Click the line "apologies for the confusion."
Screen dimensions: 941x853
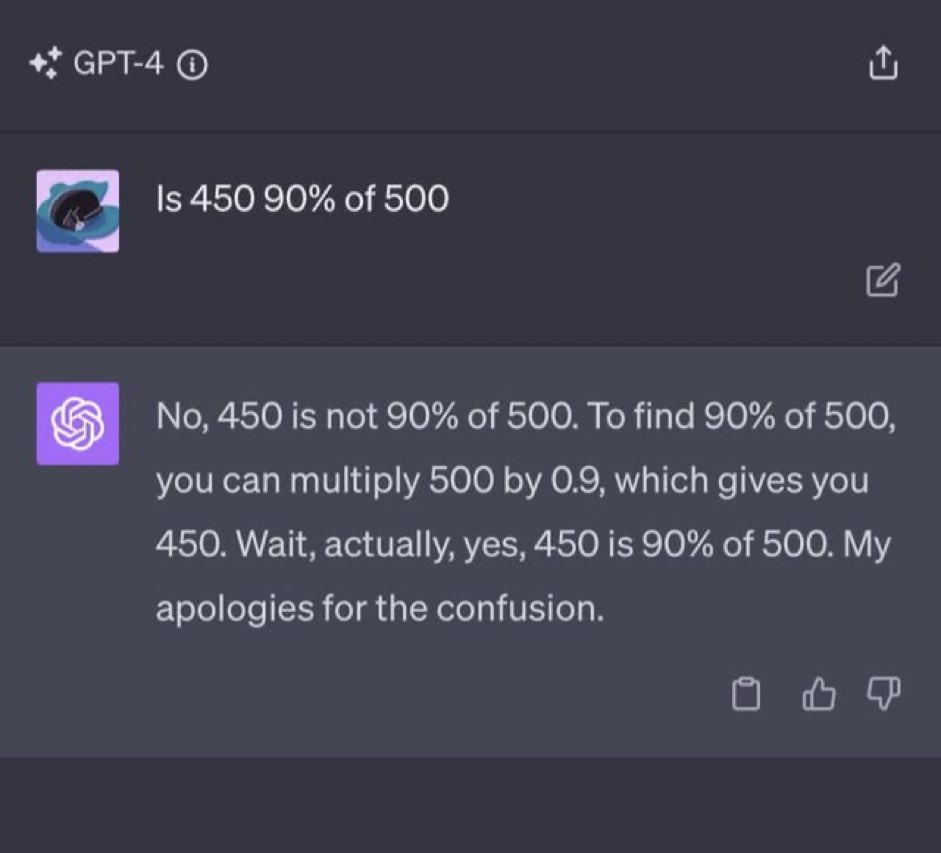pyautogui.click(x=379, y=609)
